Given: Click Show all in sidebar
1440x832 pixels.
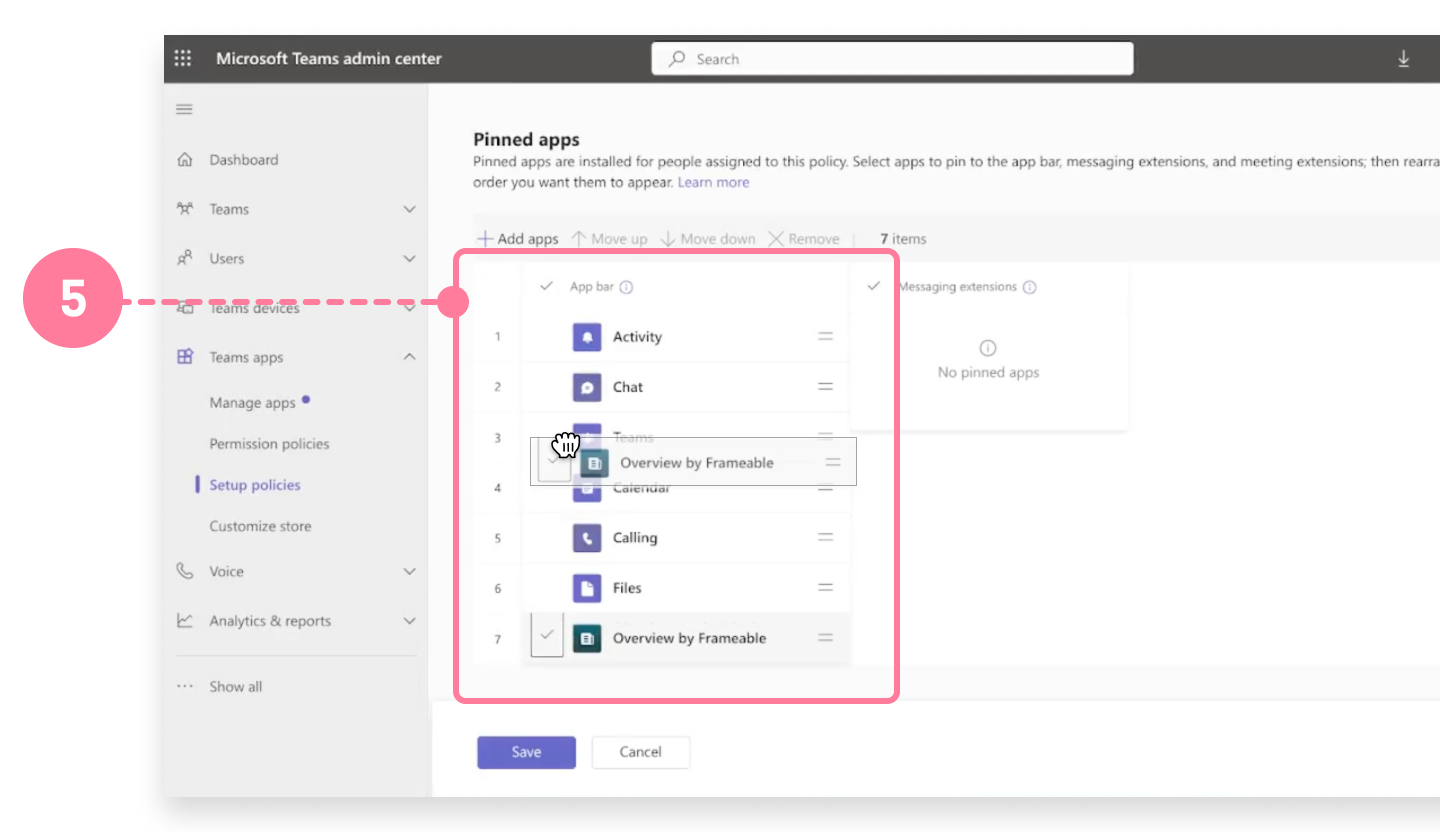Looking at the screenshot, I should click(236, 687).
